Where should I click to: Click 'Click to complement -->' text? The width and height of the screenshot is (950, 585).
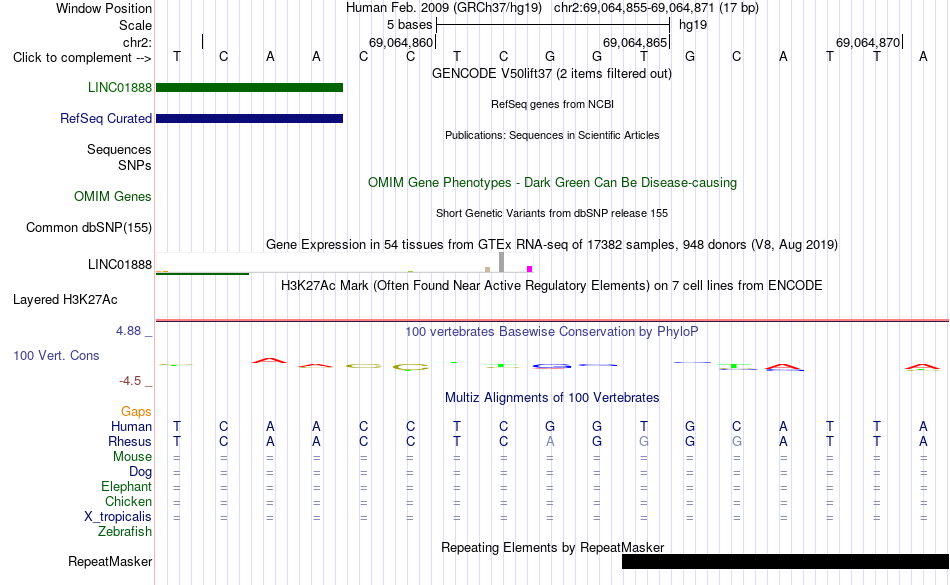pos(82,58)
